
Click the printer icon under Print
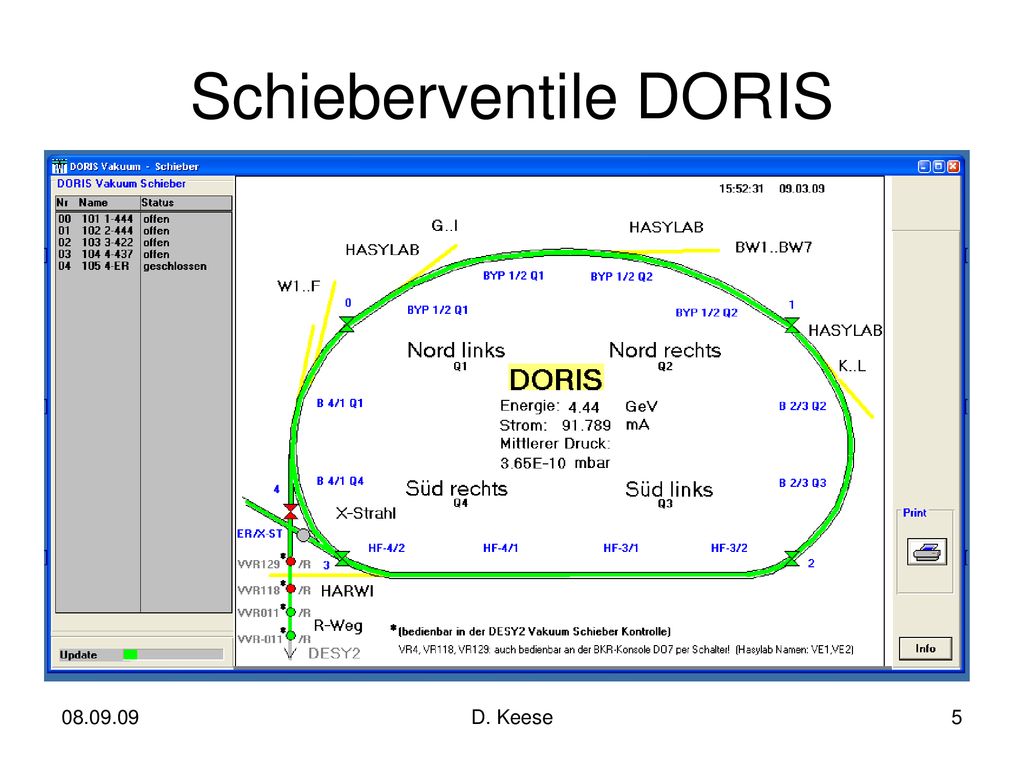tap(926, 552)
